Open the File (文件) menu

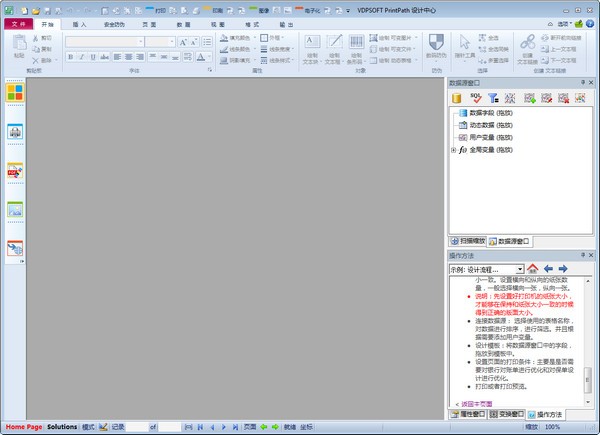[x=18, y=24]
